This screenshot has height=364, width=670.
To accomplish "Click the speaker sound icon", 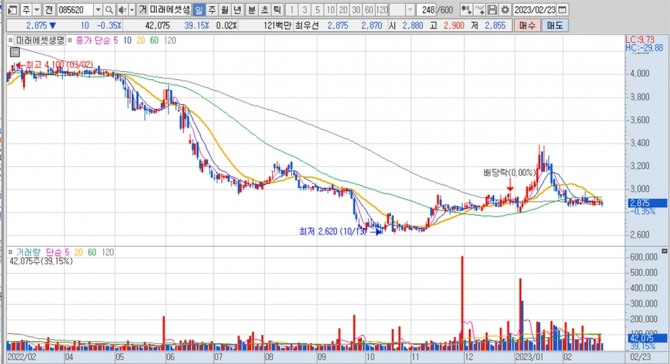I will point(122,9).
